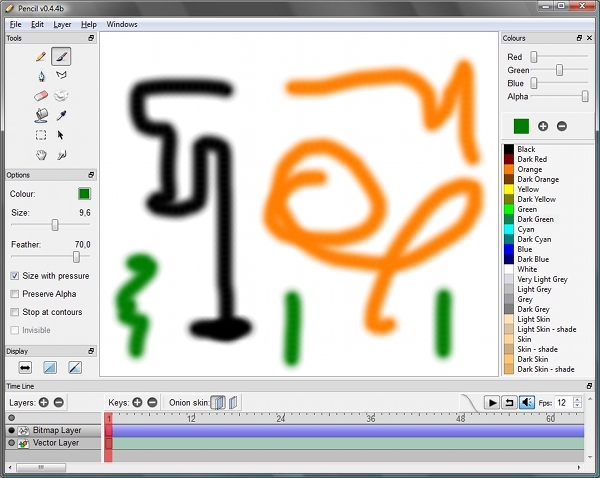Image resolution: width=600 pixels, height=478 pixels.
Task: Click frame 24 on timeline ruler
Action: pos(280,418)
